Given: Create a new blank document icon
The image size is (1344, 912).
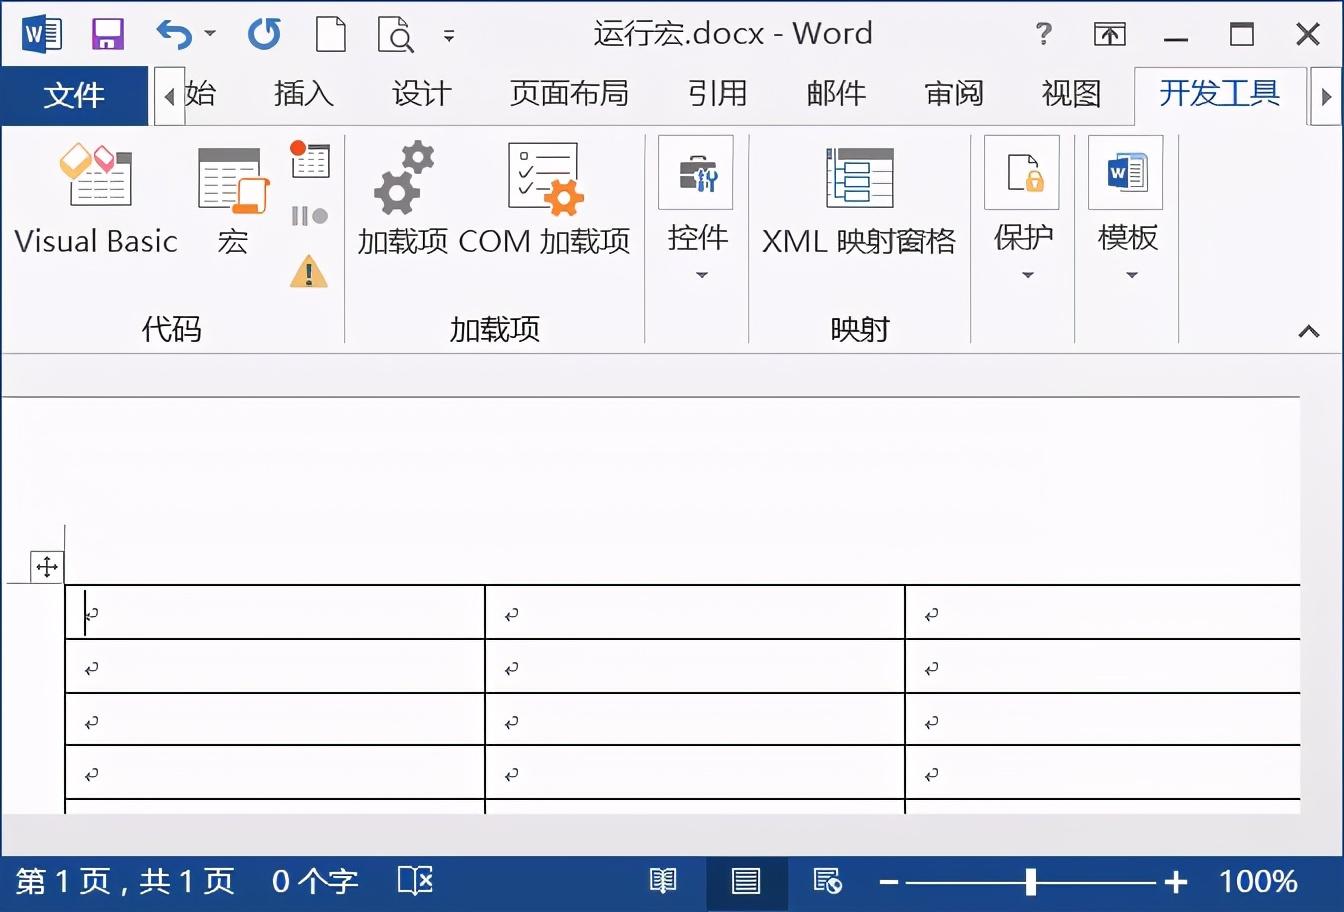Looking at the screenshot, I should (x=330, y=35).
